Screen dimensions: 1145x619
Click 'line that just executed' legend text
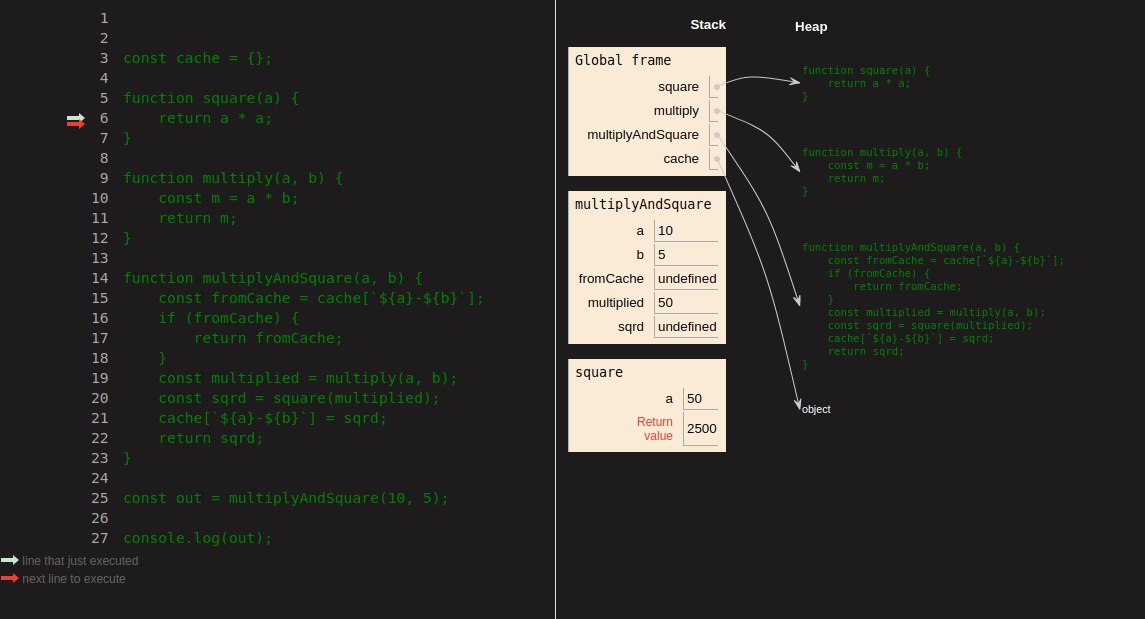[80, 561]
